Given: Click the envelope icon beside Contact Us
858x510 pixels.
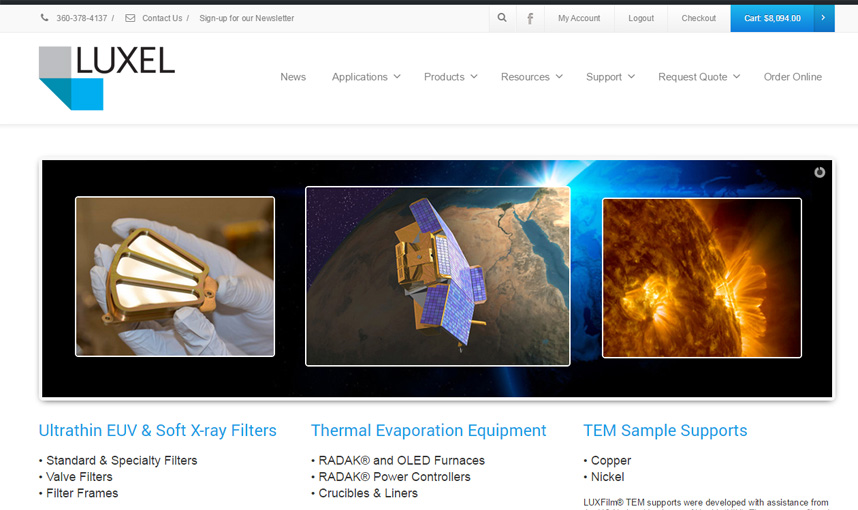Looking at the screenshot, I should 130,18.
